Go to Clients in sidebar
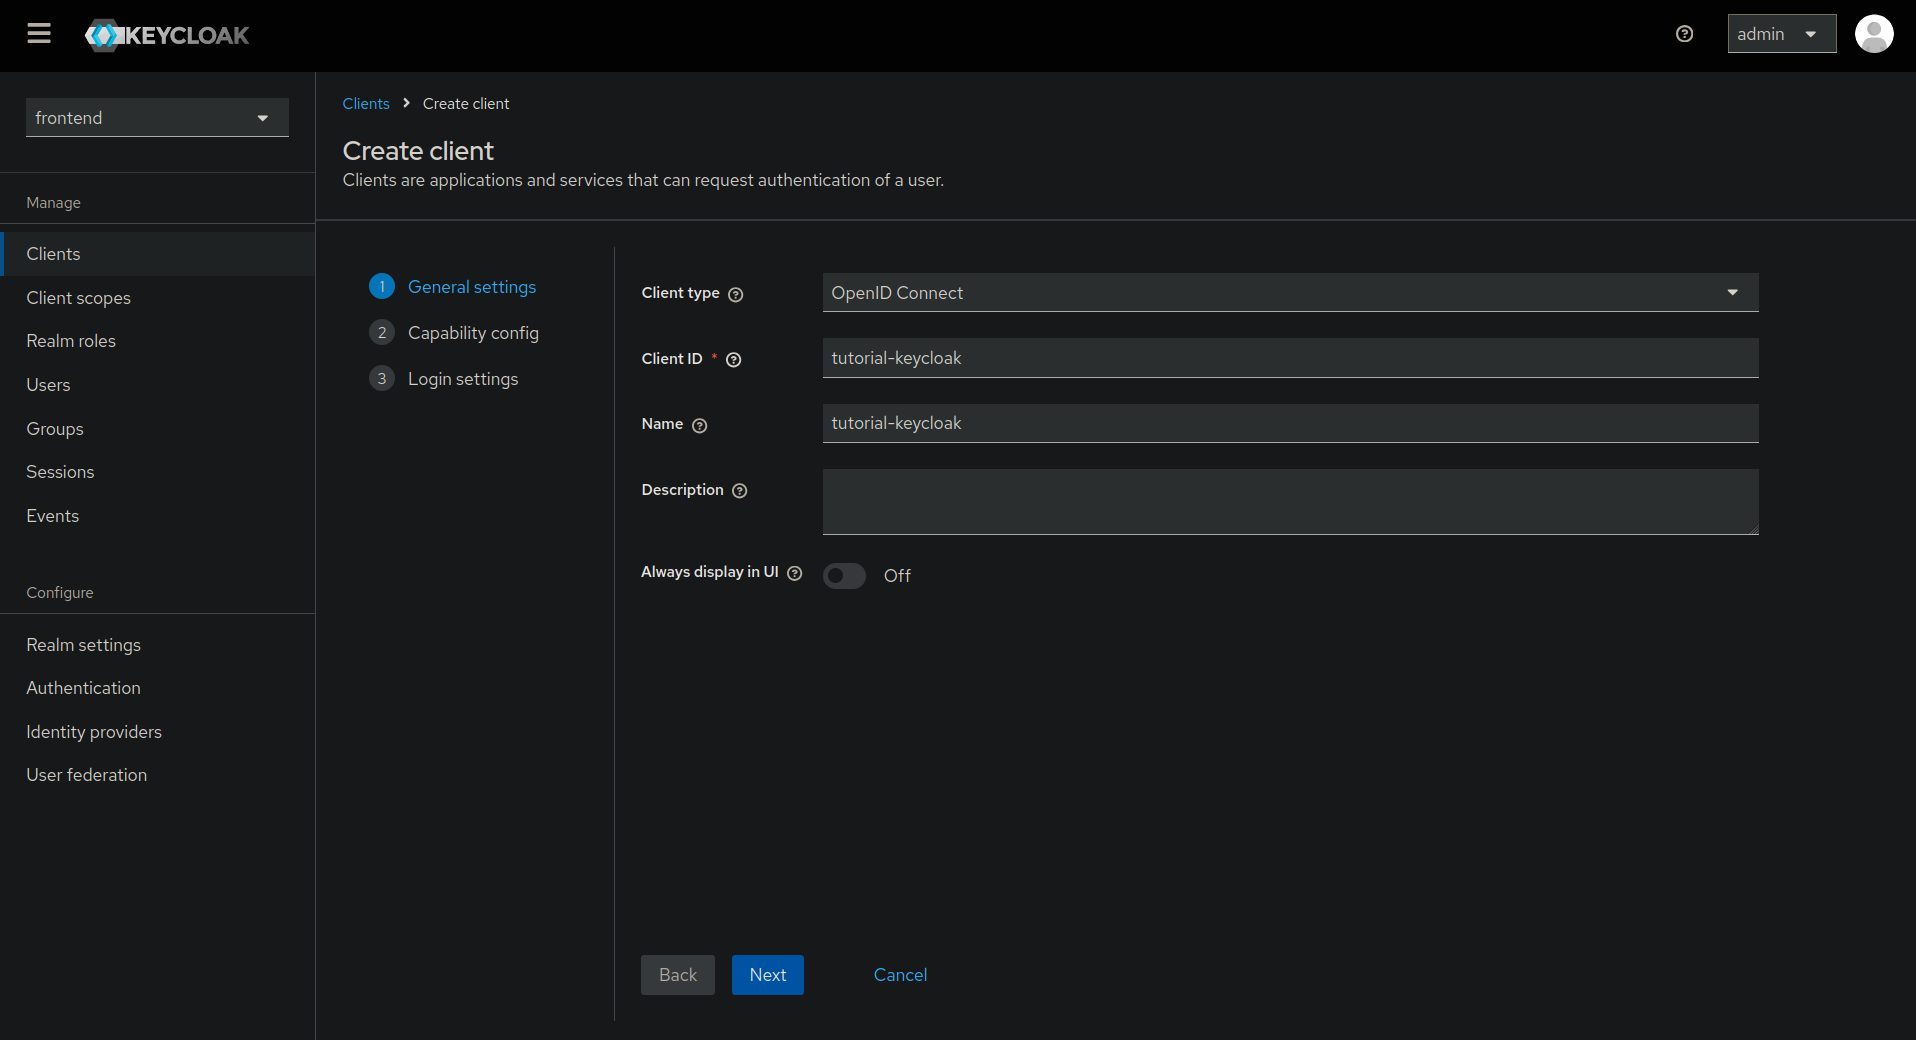Image resolution: width=1916 pixels, height=1040 pixels. [158, 254]
